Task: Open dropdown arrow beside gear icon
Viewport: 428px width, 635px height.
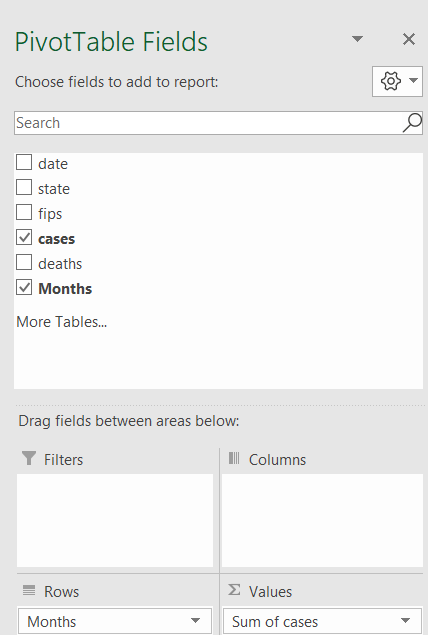Action: tap(413, 80)
